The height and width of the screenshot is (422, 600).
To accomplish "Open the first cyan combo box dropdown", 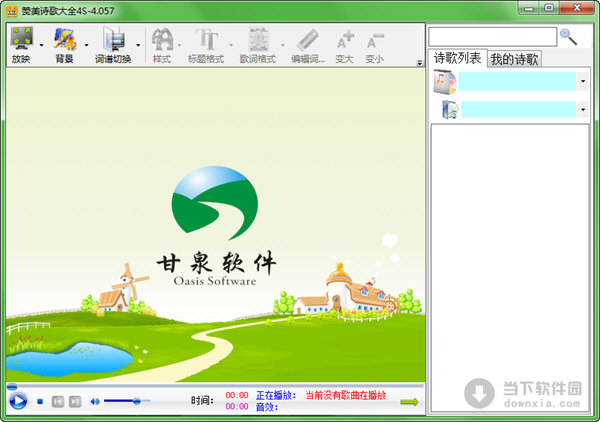I will [x=583, y=81].
